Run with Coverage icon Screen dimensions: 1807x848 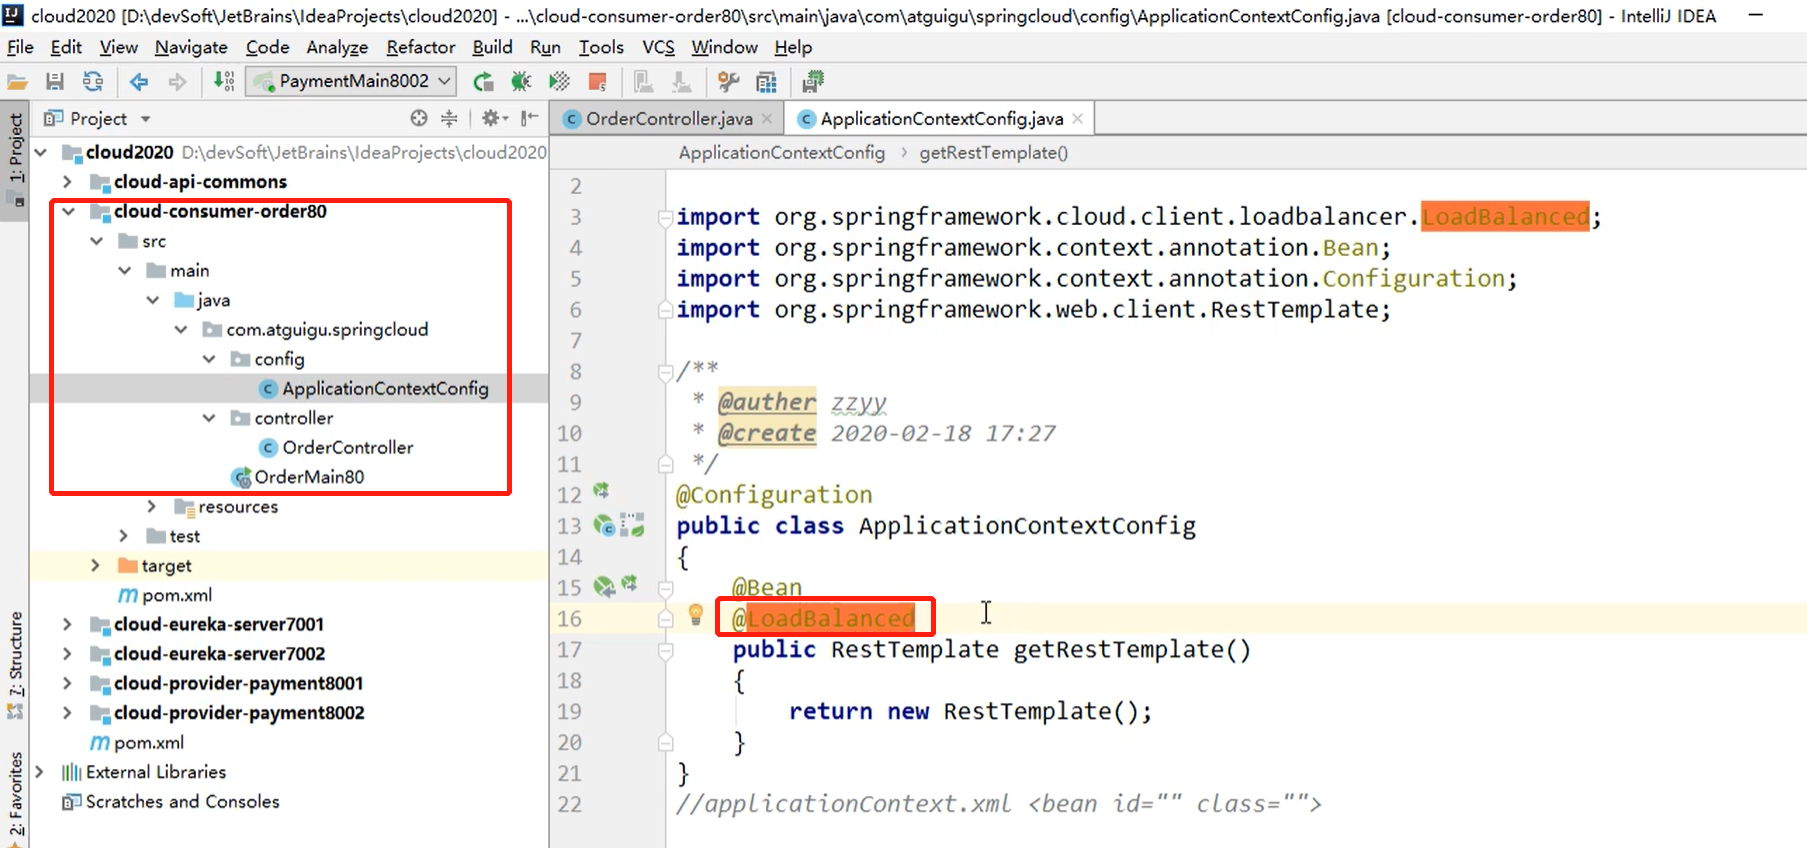coord(559,82)
